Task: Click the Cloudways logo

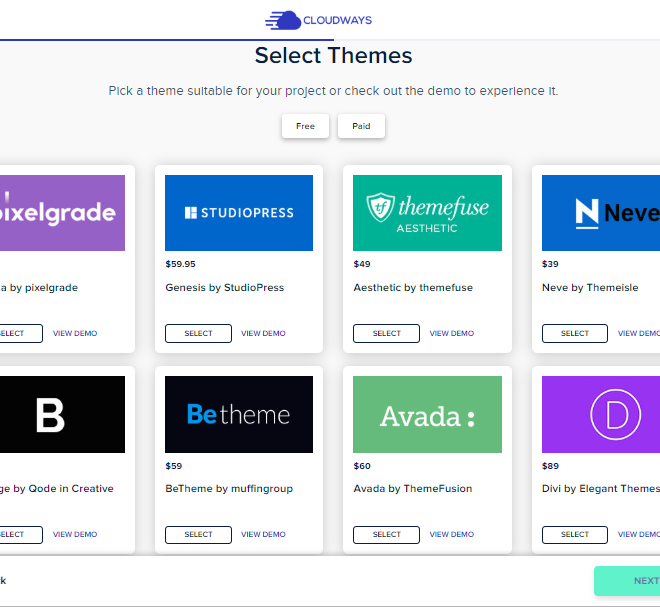Action: coord(318,20)
